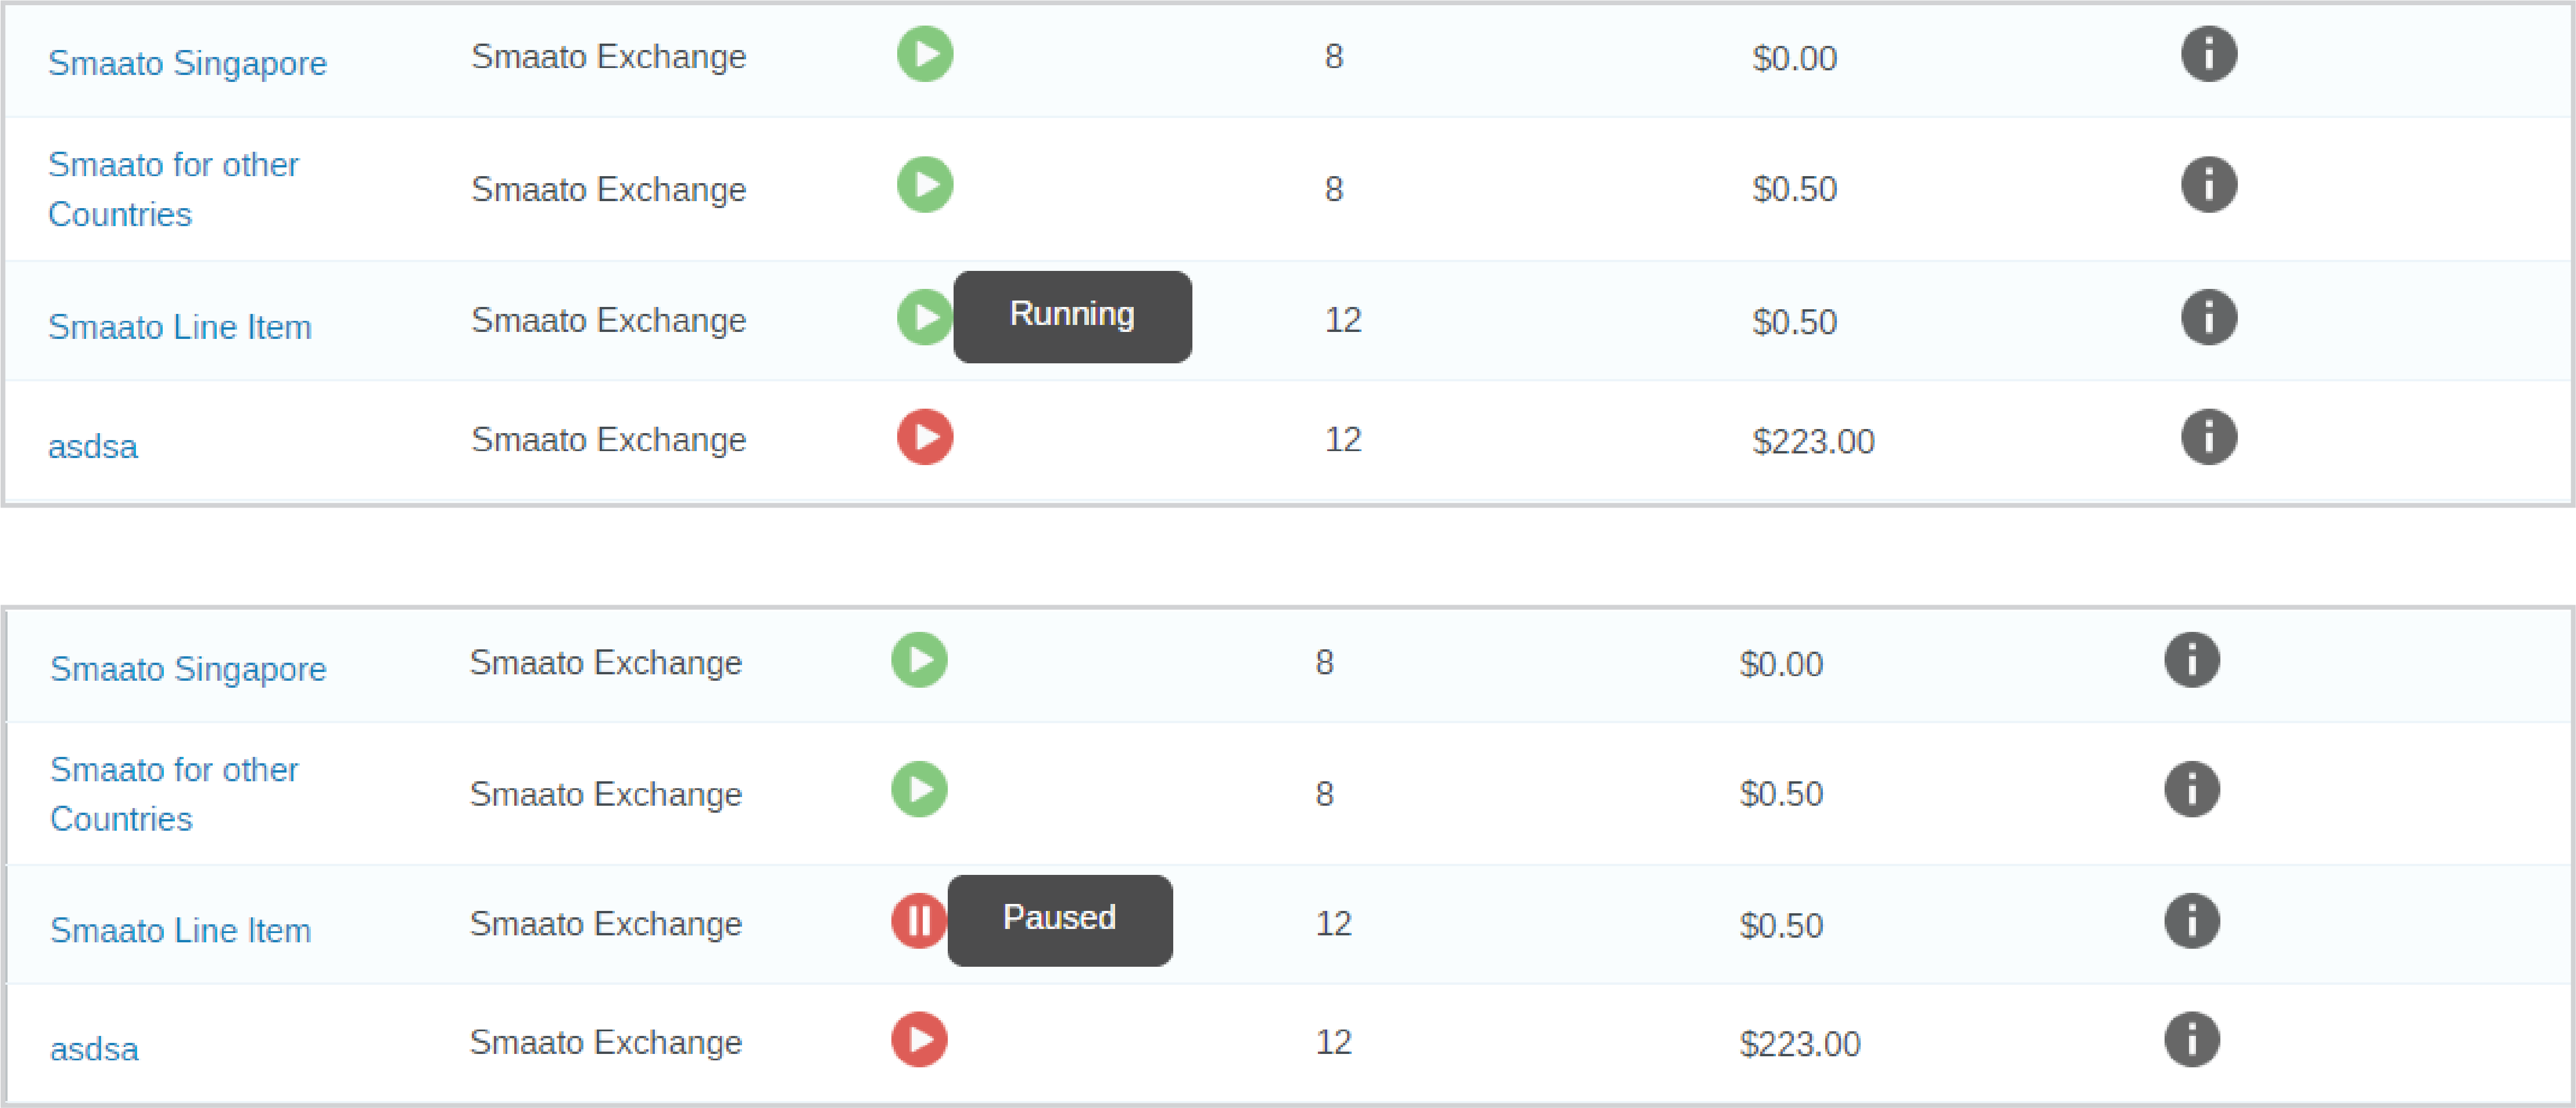This screenshot has height=1108, width=2576.
Task: Click info icon for Smaato Singapore in top table
Action: pyautogui.click(x=2208, y=54)
